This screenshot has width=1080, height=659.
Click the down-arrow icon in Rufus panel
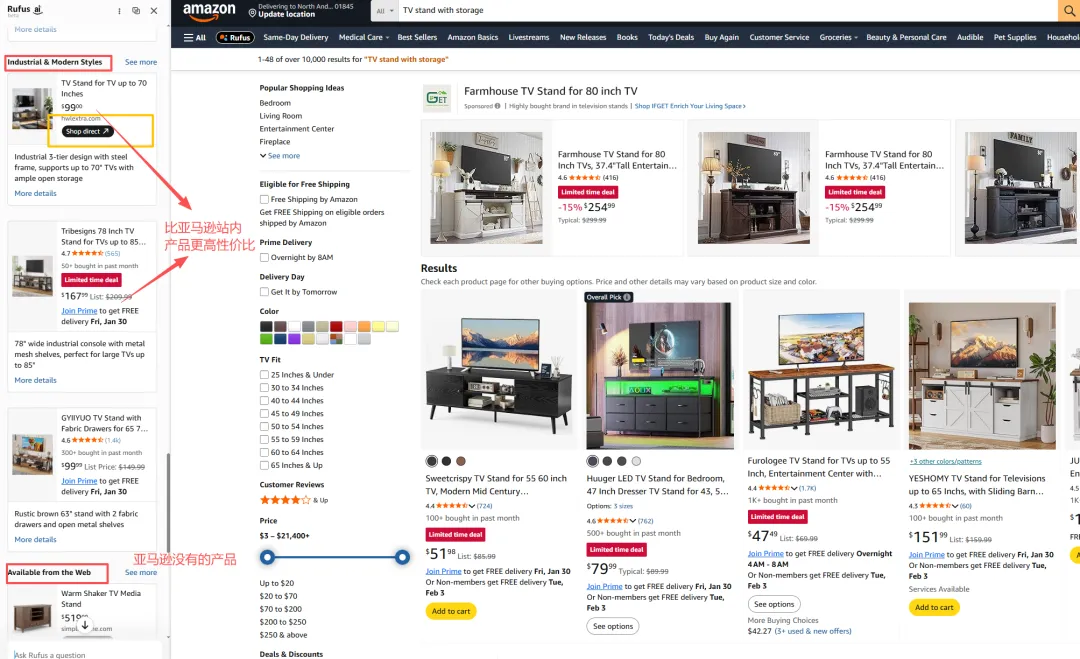(85, 625)
